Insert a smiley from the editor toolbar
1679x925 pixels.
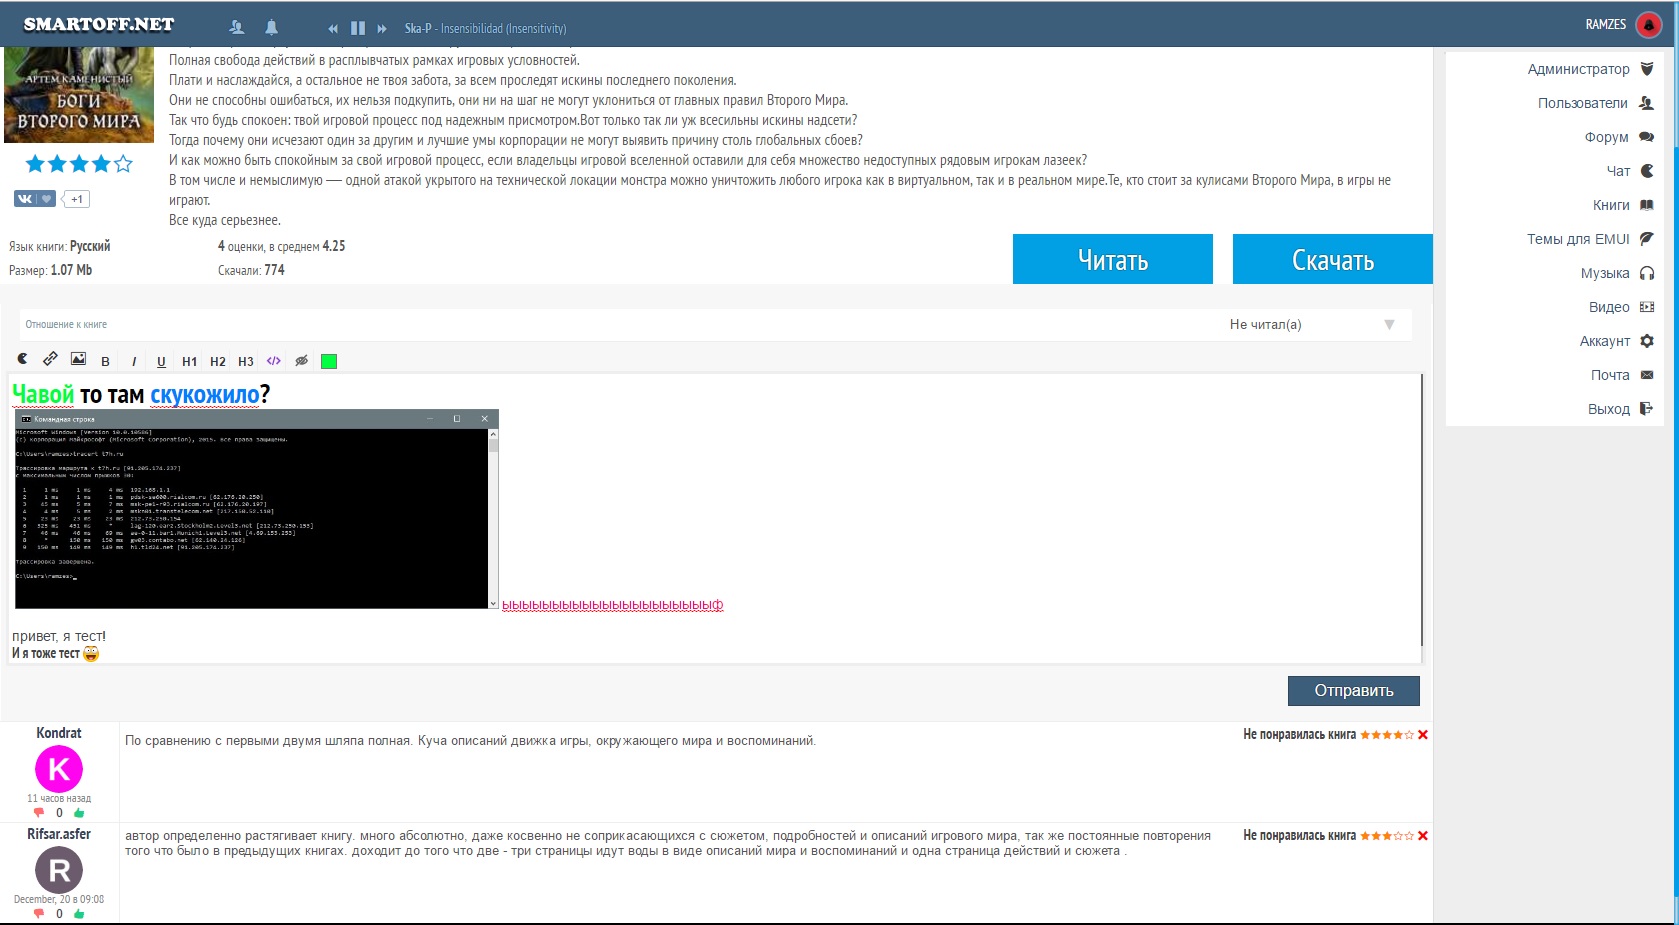(x=23, y=359)
